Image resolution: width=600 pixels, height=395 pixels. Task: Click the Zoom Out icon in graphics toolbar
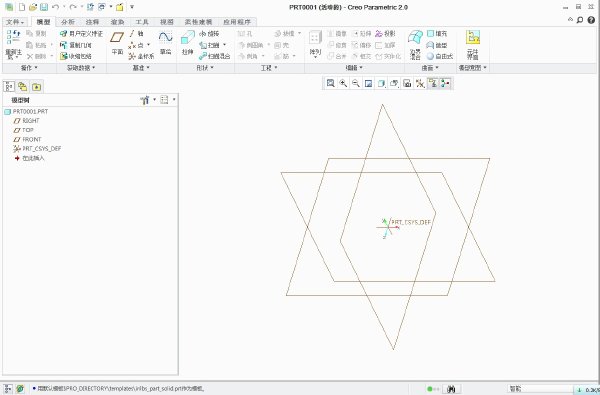click(x=355, y=83)
